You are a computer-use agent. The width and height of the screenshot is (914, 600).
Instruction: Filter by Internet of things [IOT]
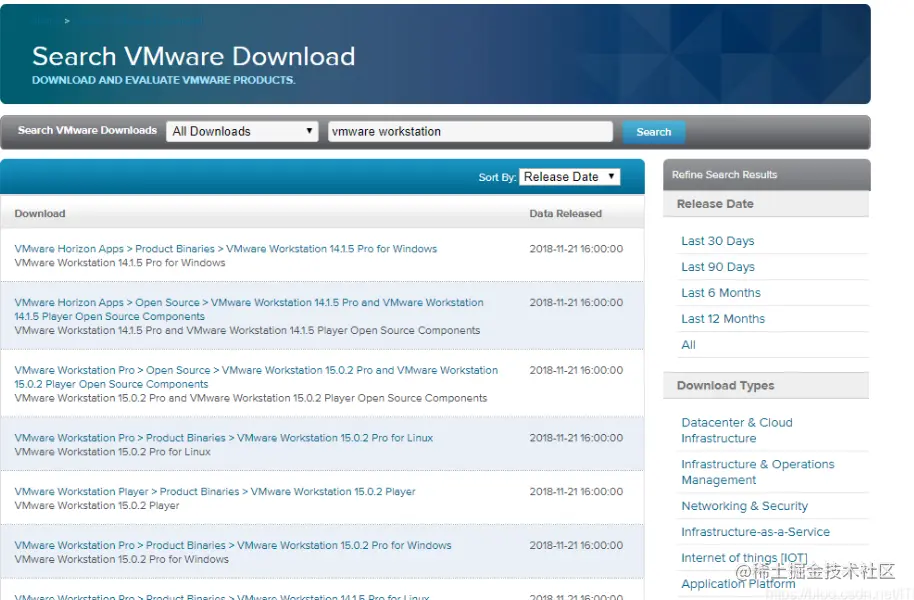click(x=744, y=558)
